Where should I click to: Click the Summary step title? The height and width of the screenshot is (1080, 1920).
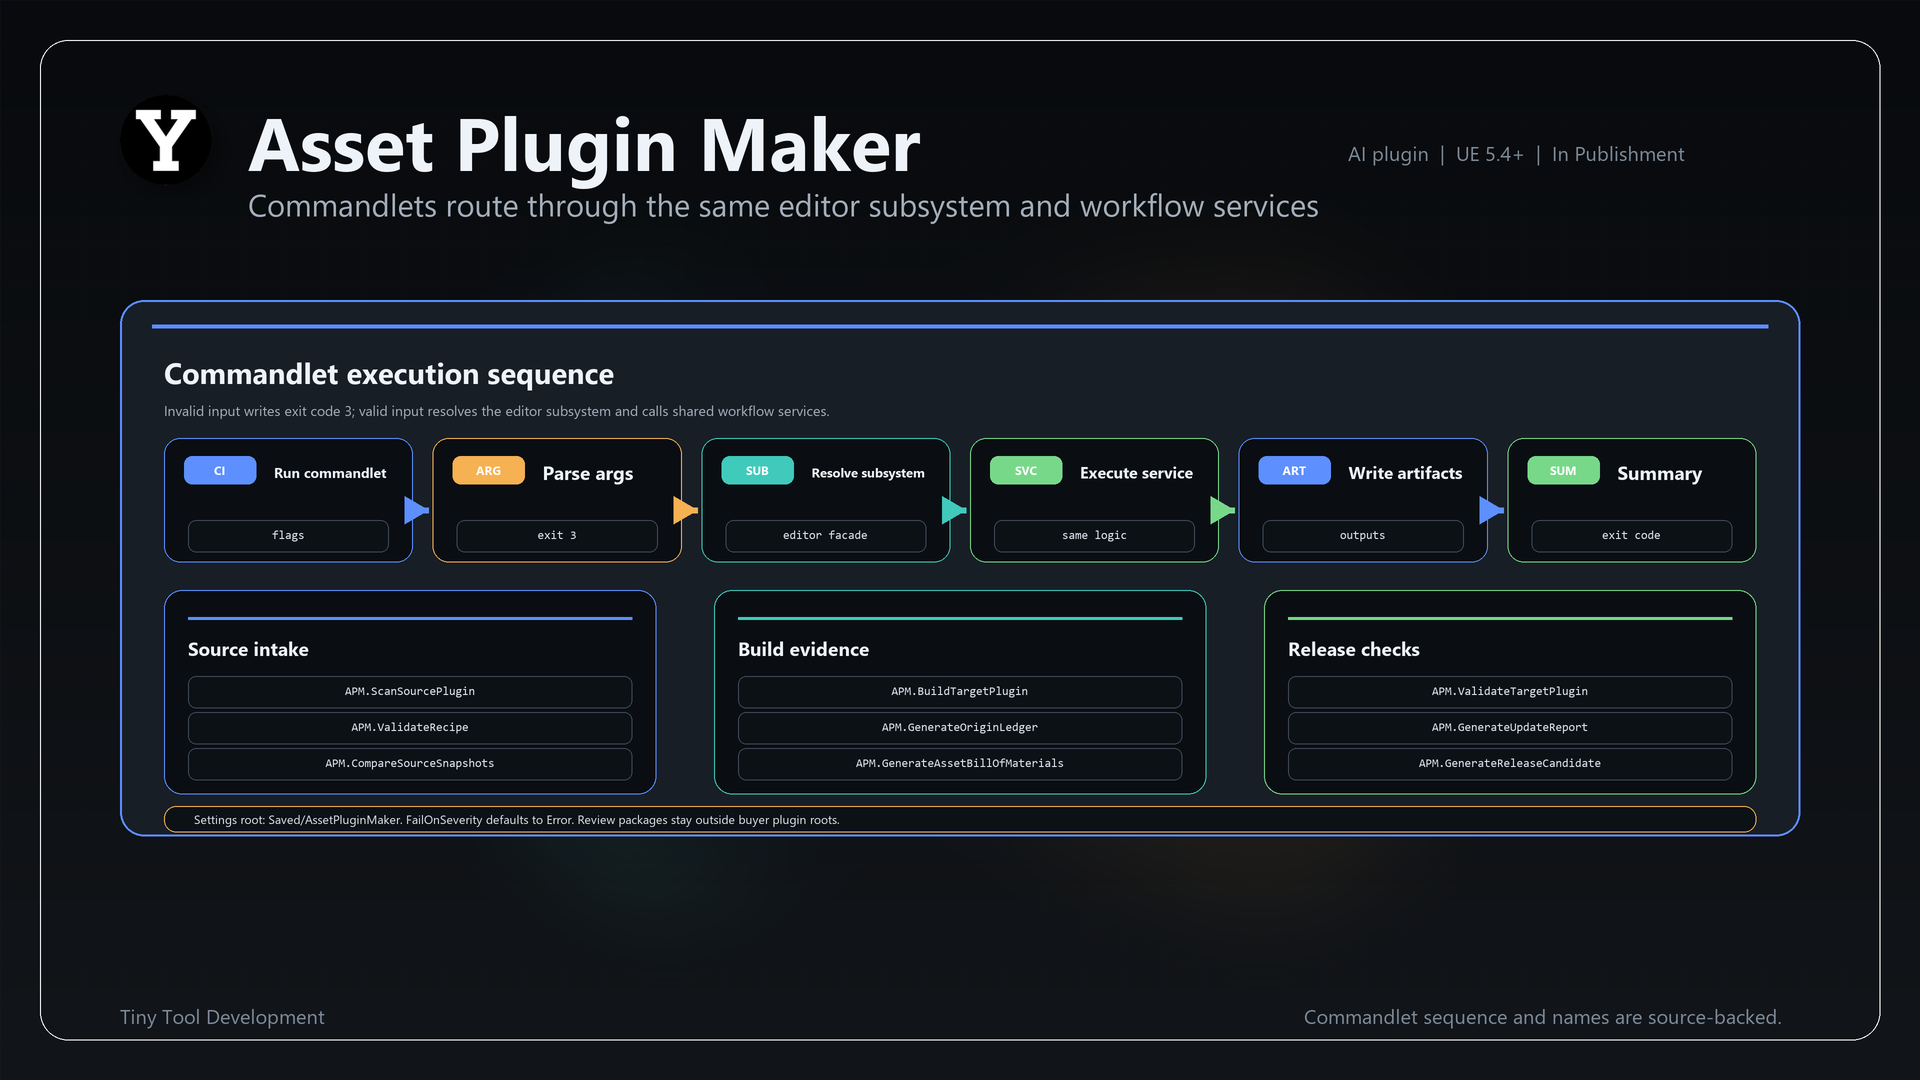pos(1659,474)
